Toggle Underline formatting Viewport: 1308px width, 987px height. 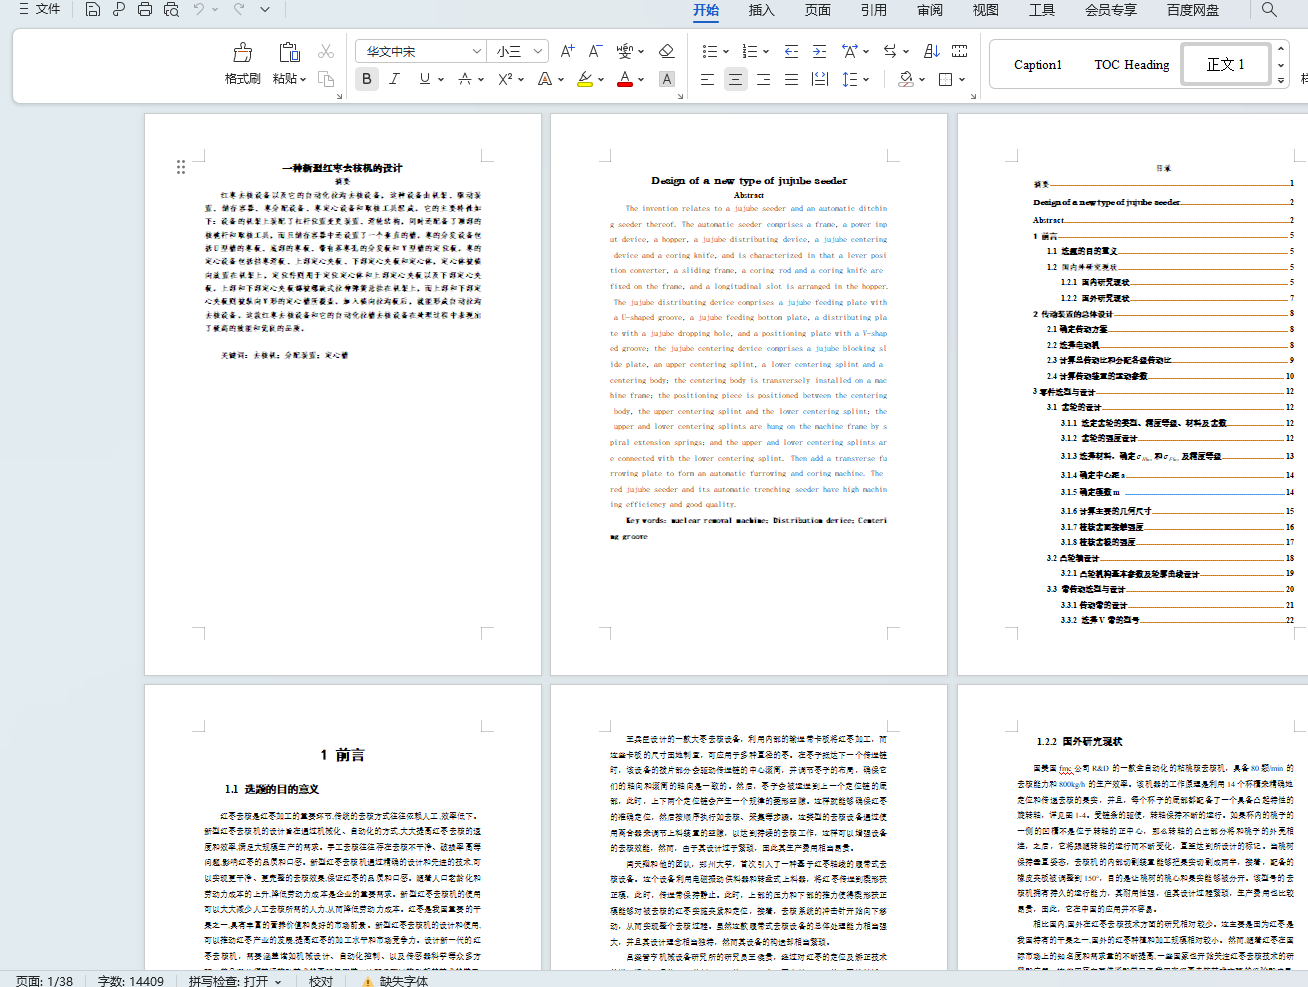click(425, 79)
